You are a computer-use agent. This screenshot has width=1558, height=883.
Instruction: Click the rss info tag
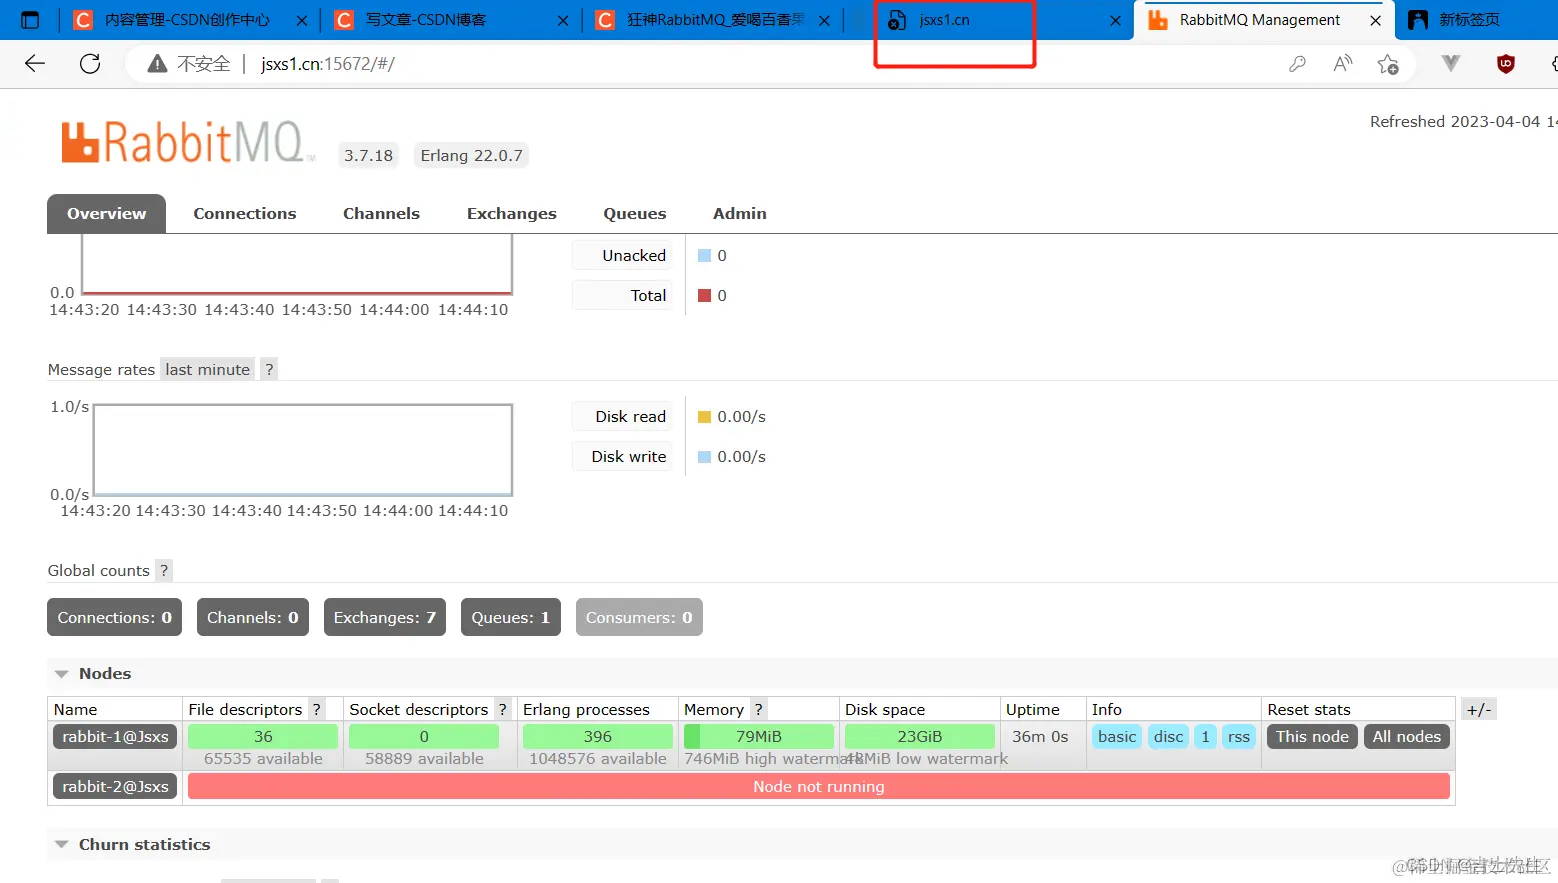point(1239,737)
